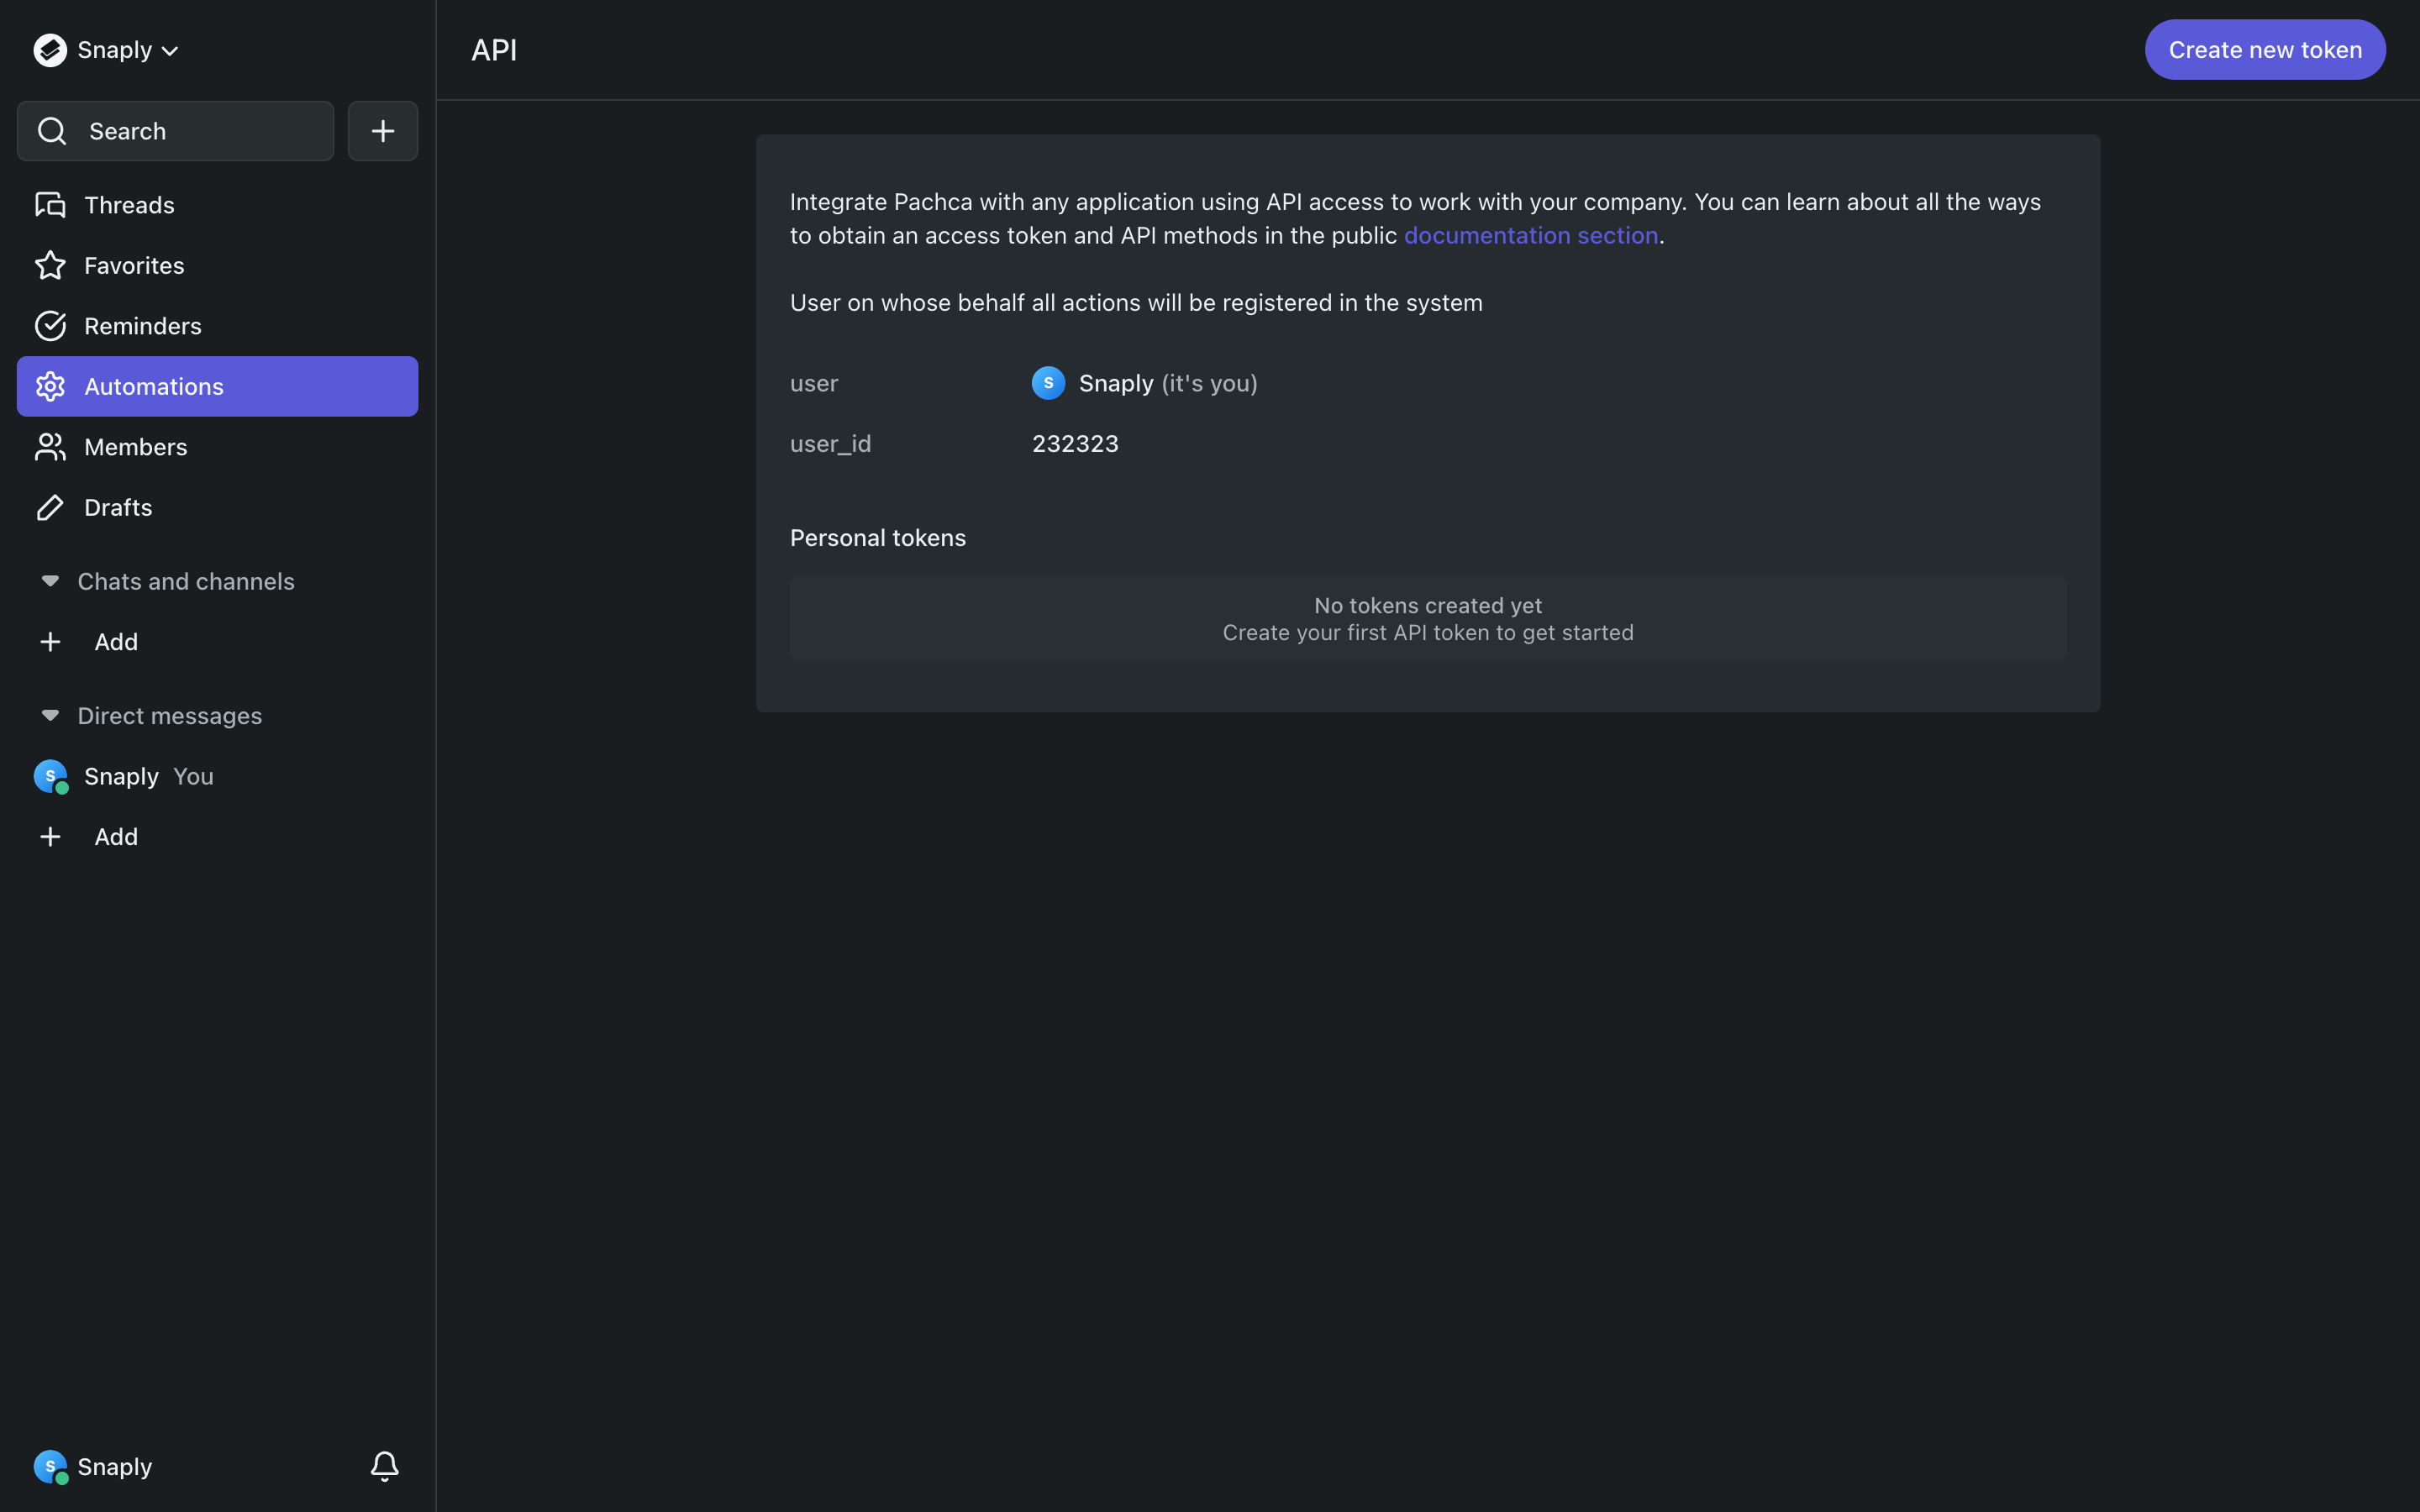Click the API page title
The image size is (2420, 1512).
pos(494,50)
